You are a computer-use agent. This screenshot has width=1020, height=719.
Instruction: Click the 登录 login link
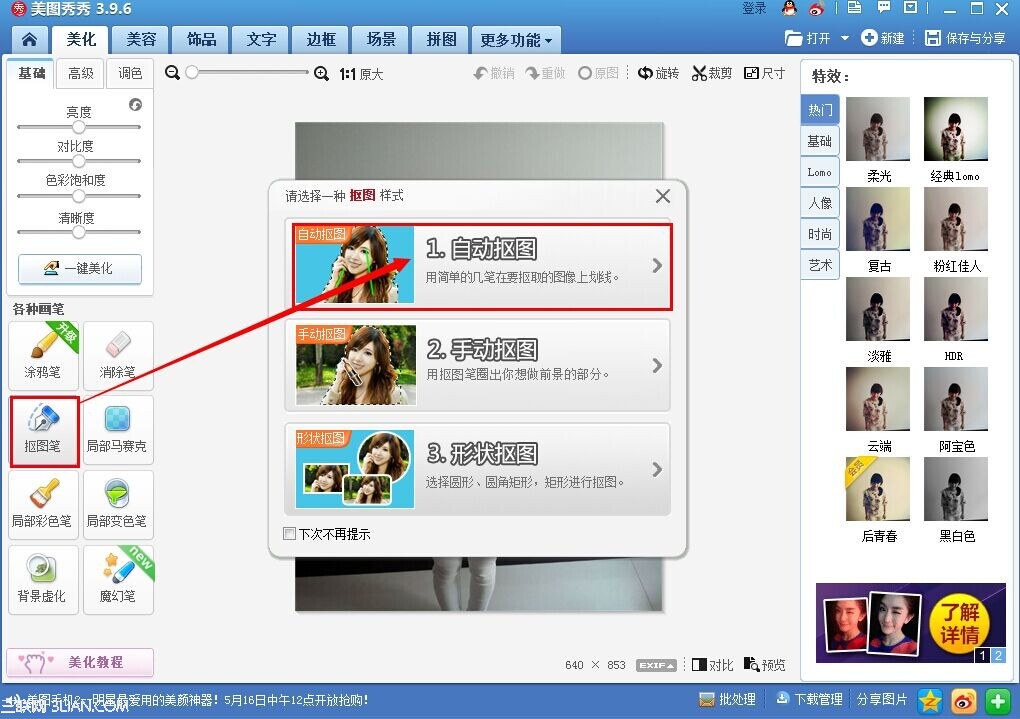coord(754,8)
